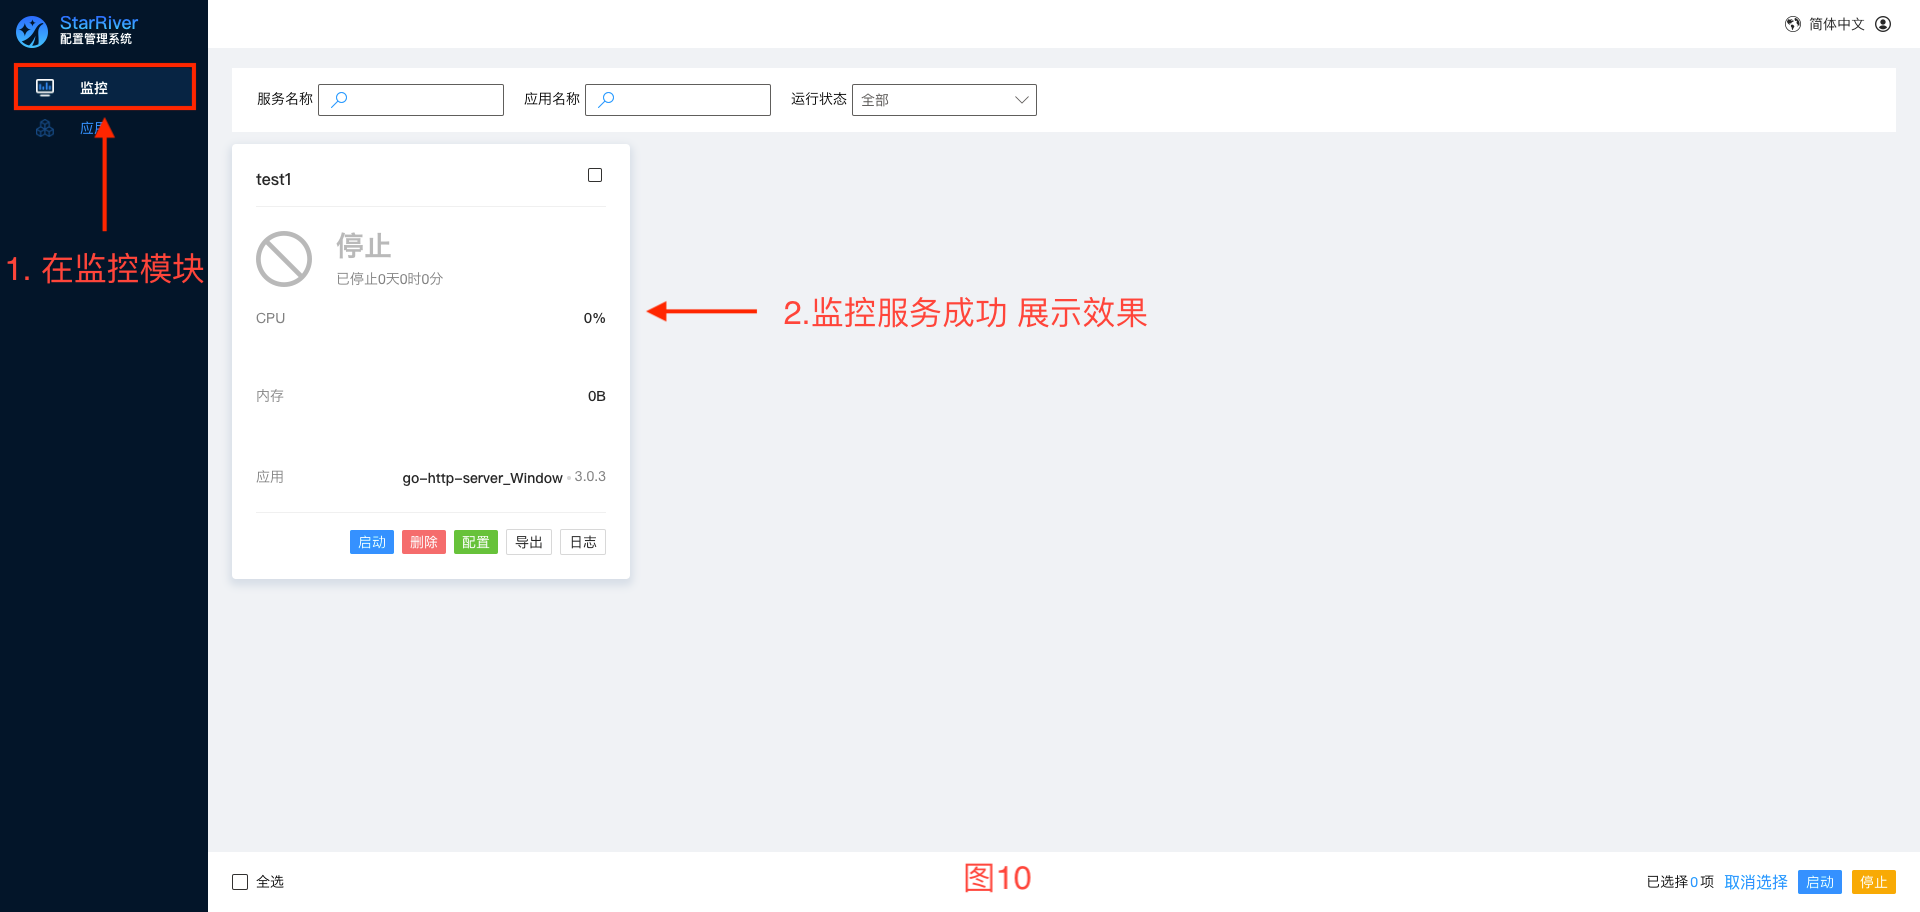
Task: Click the StarRiver logo icon
Action: tap(32, 31)
